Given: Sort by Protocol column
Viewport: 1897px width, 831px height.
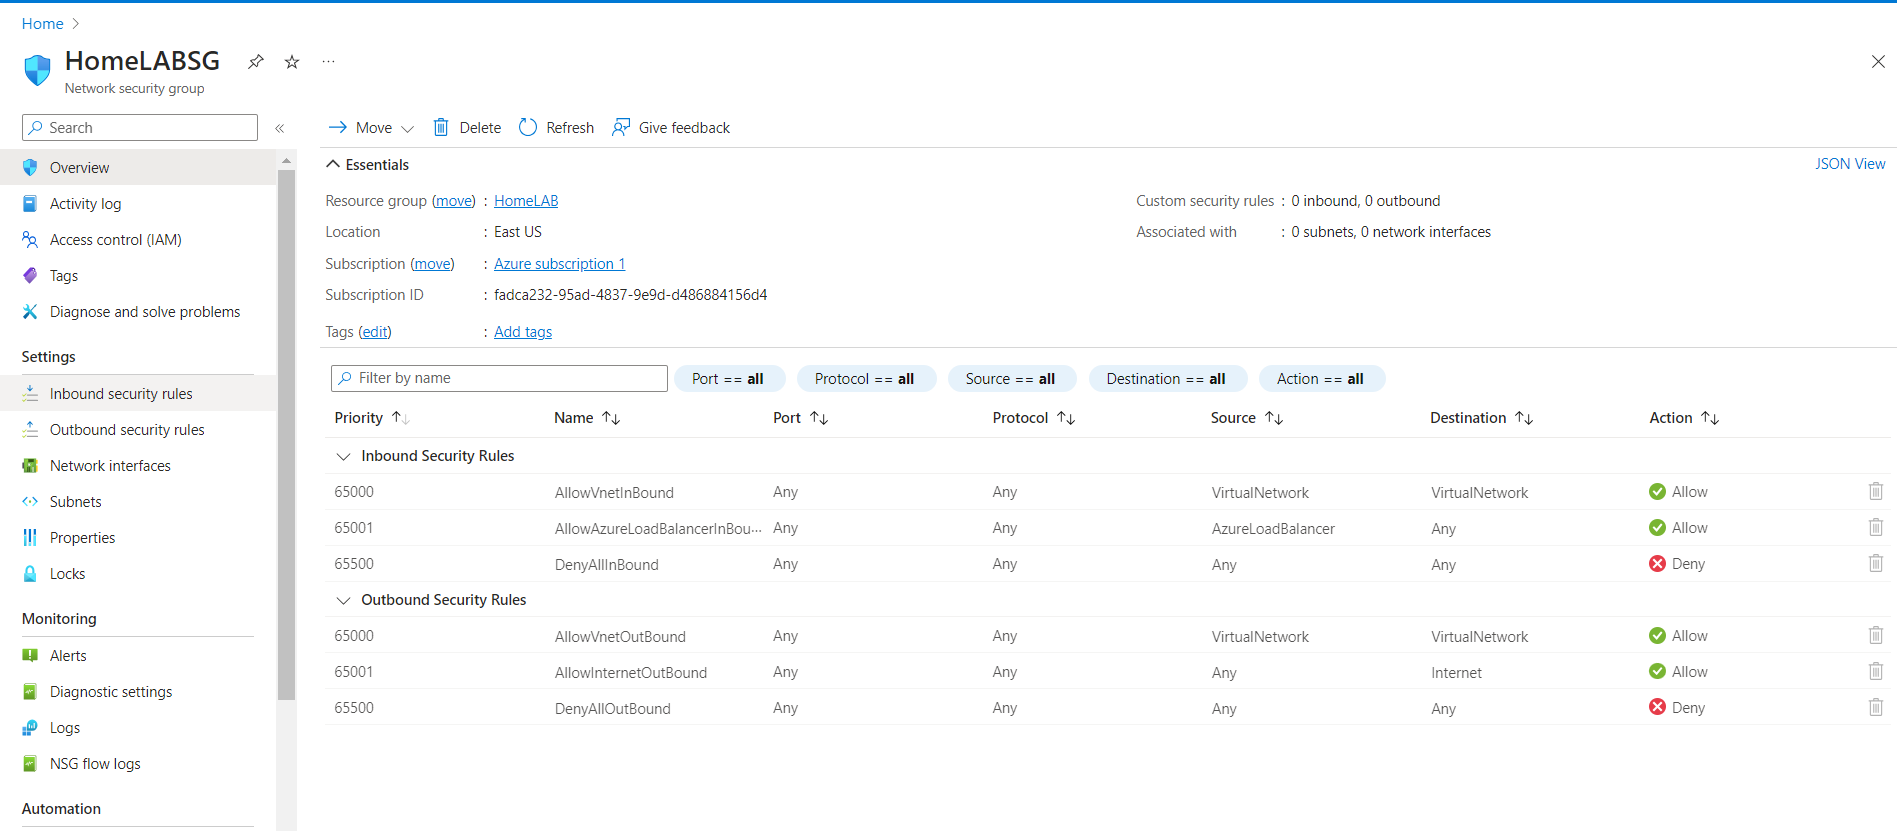Looking at the screenshot, I should [x=1034, y=418].
